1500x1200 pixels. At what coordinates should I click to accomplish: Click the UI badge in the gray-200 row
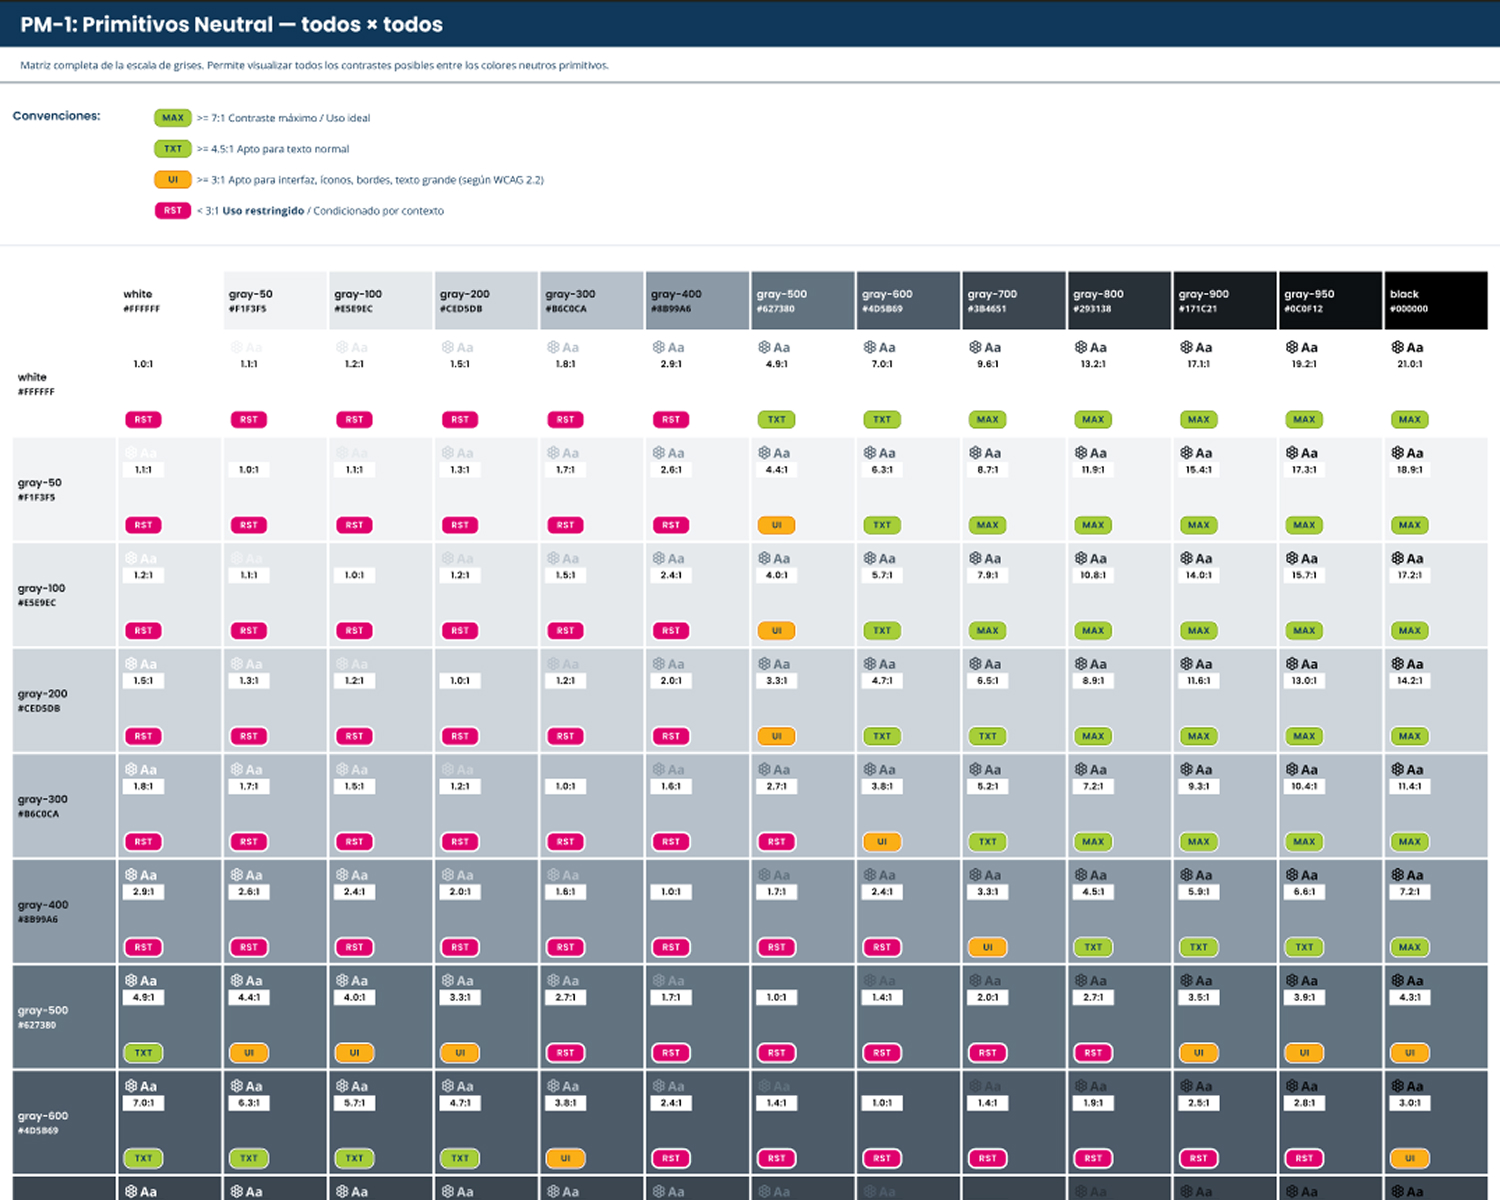coord(777,736)
